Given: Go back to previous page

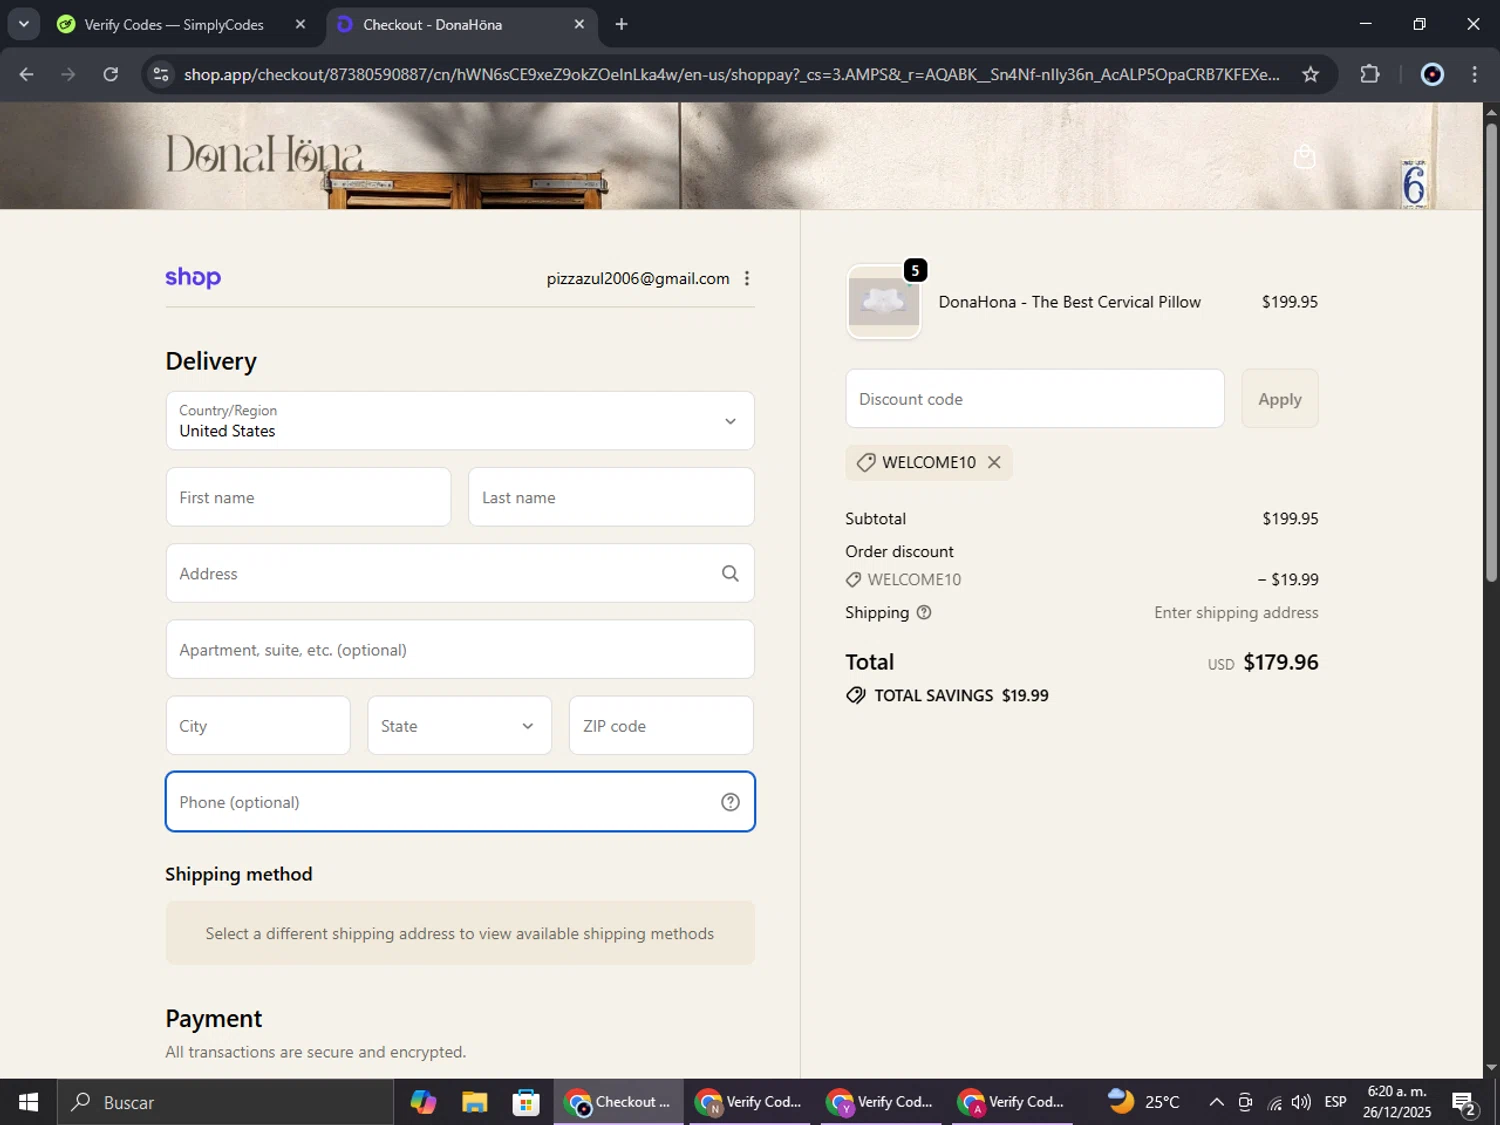Looking at the screenshot, I should (27, 74).
